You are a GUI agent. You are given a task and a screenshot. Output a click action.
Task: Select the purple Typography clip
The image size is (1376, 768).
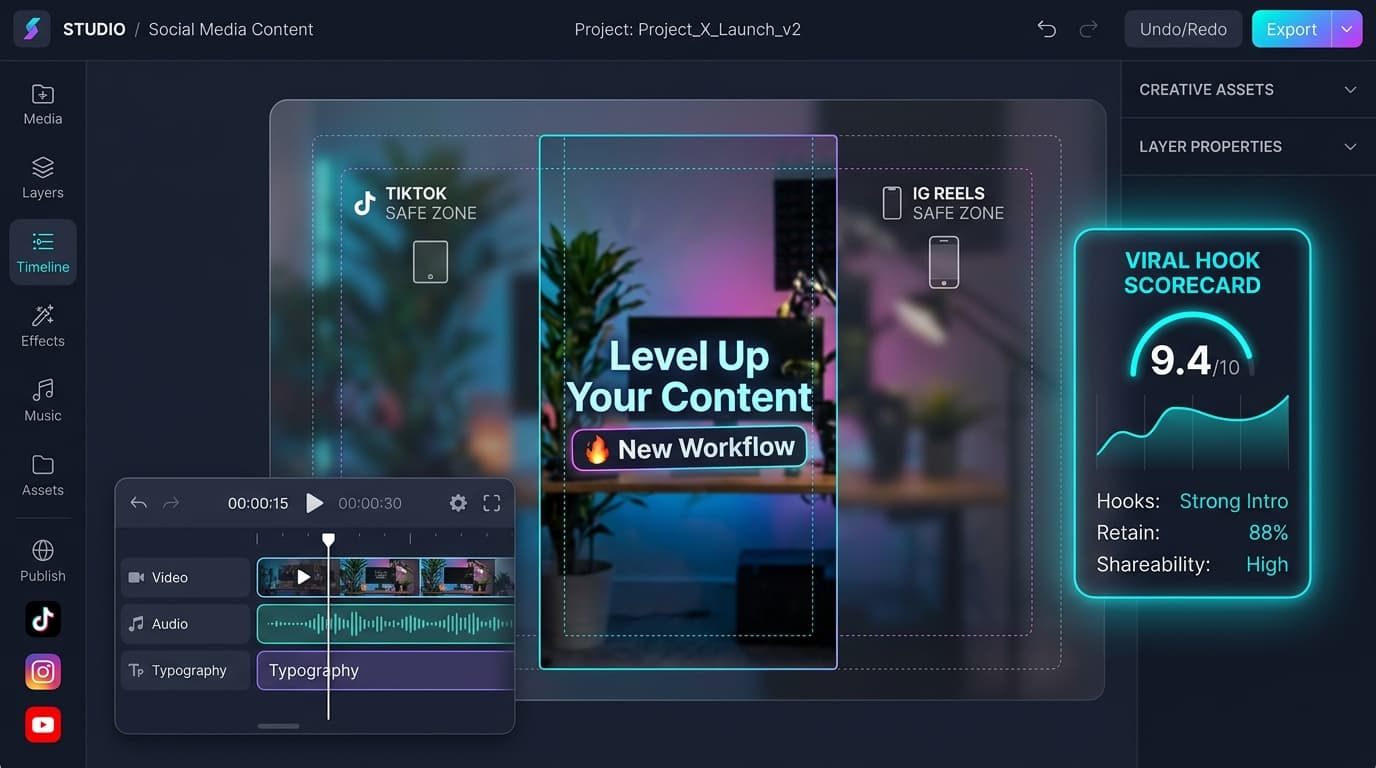(386, 670)
